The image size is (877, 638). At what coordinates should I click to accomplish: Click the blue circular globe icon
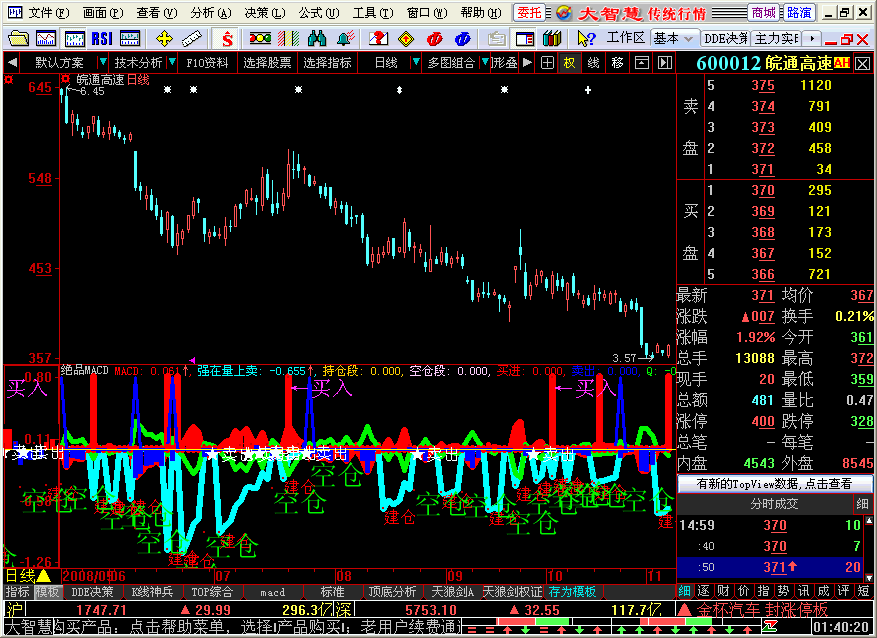(462, 39)
